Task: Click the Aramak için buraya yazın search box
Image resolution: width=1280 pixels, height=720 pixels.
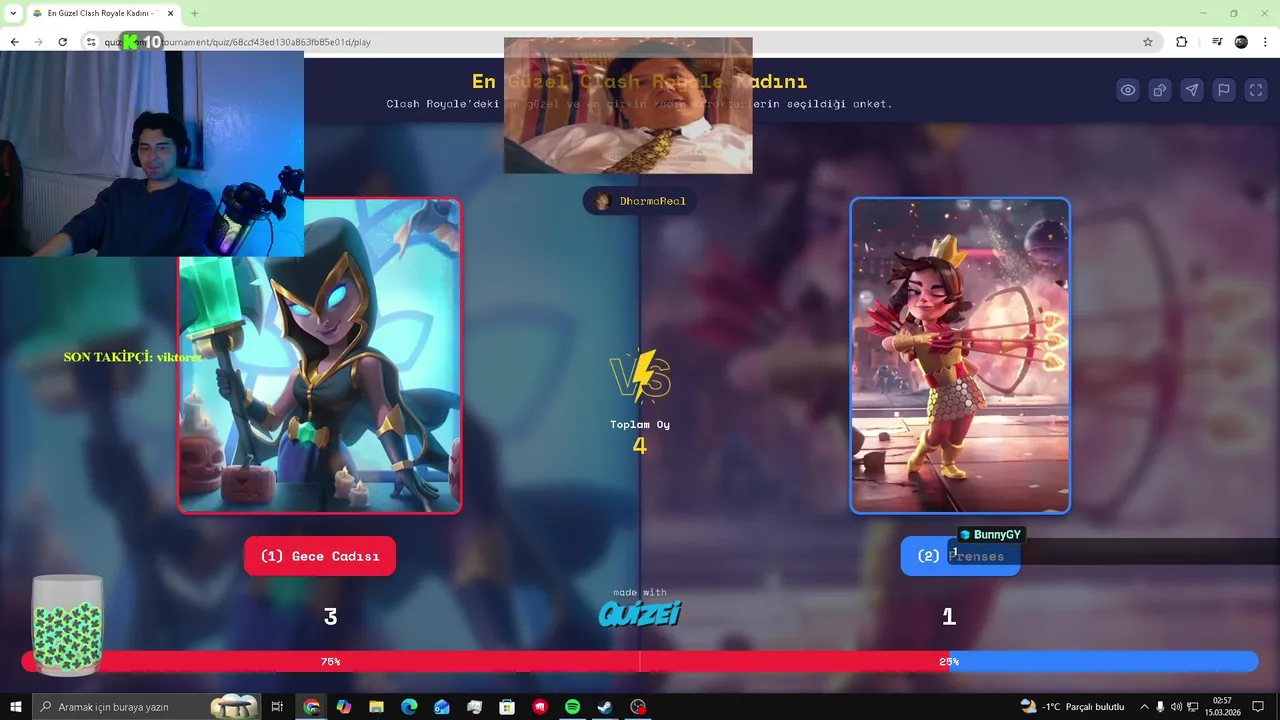Action: point(146,707)
